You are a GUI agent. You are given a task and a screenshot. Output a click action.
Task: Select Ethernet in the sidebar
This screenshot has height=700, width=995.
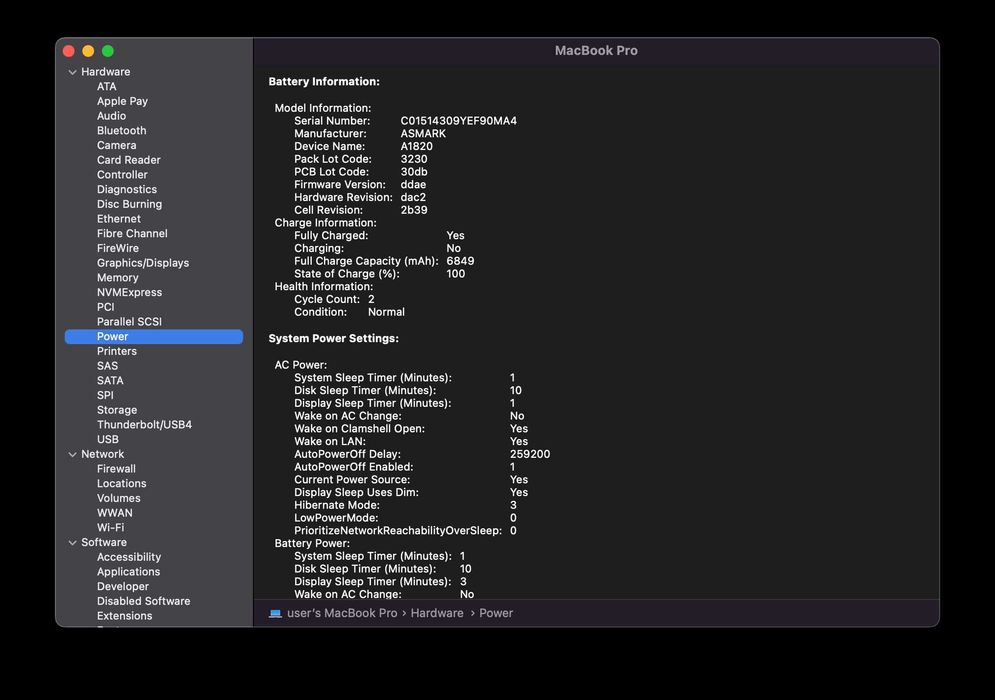click(119, 218)
